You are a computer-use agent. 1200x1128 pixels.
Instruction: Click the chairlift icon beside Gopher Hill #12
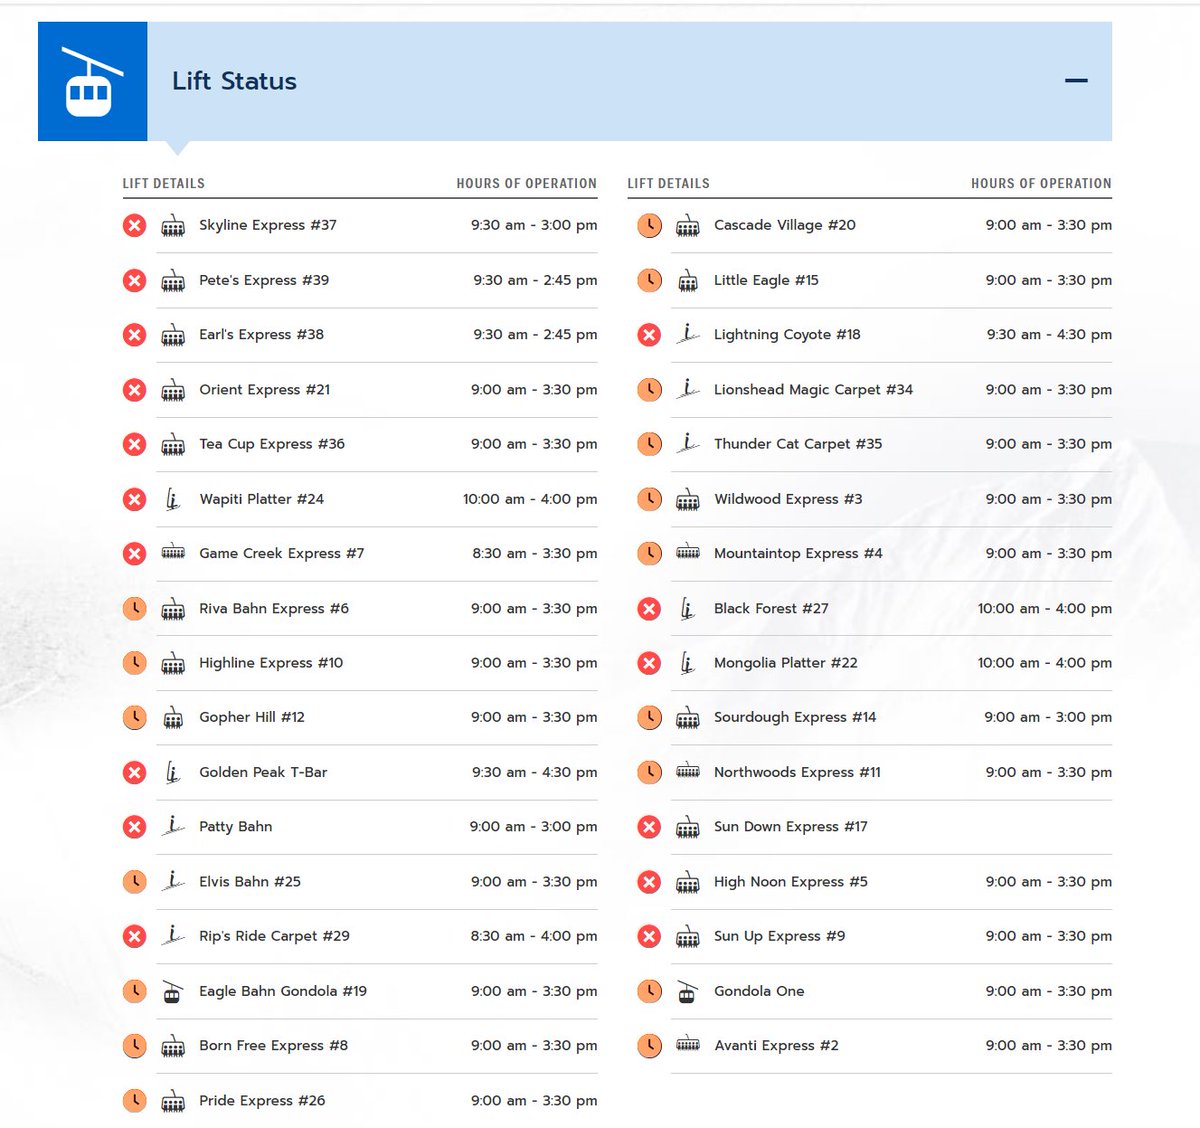point(173,718)
